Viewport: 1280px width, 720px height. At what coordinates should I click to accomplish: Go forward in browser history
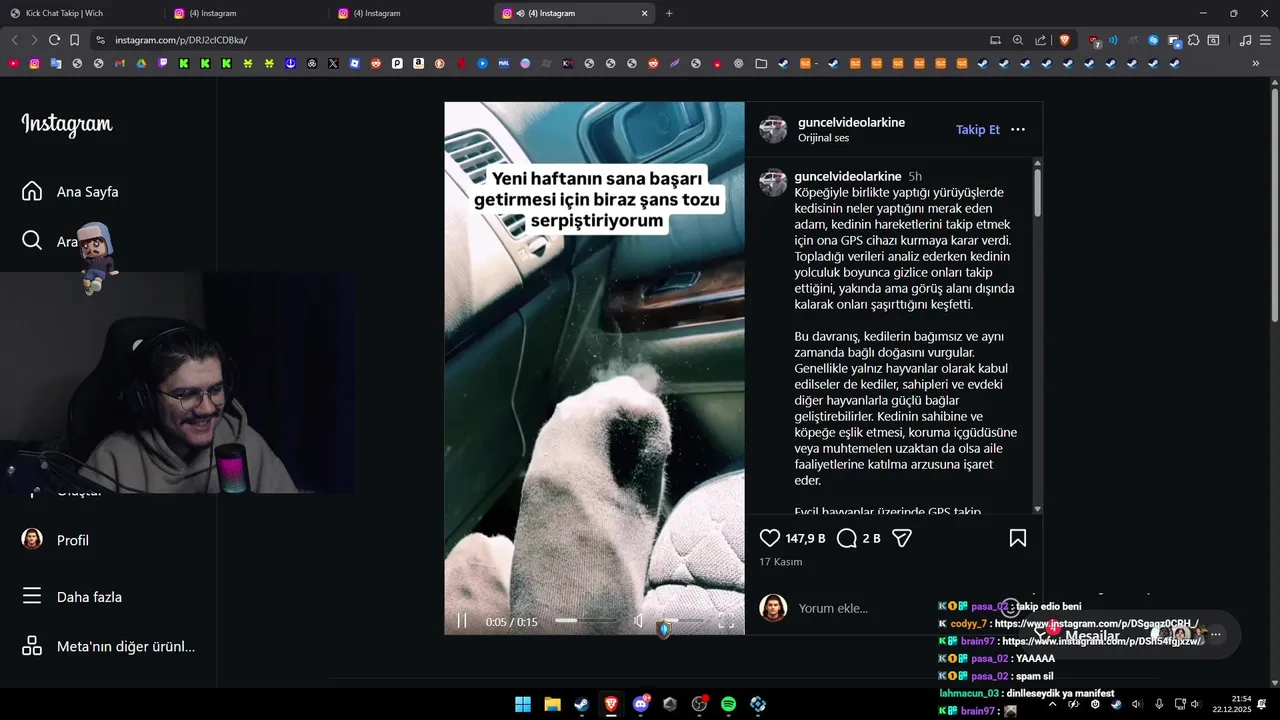34,40
